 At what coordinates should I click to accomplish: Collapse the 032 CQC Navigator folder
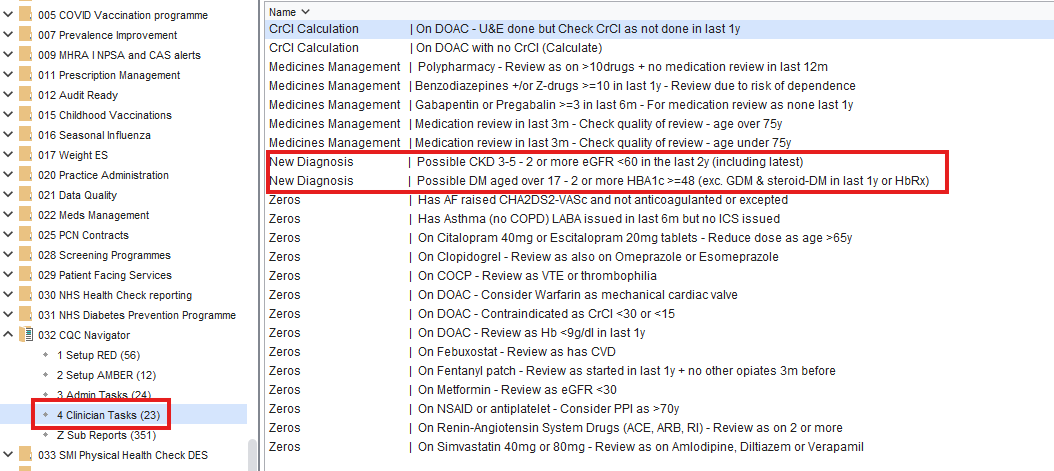(x=8, y=335)
